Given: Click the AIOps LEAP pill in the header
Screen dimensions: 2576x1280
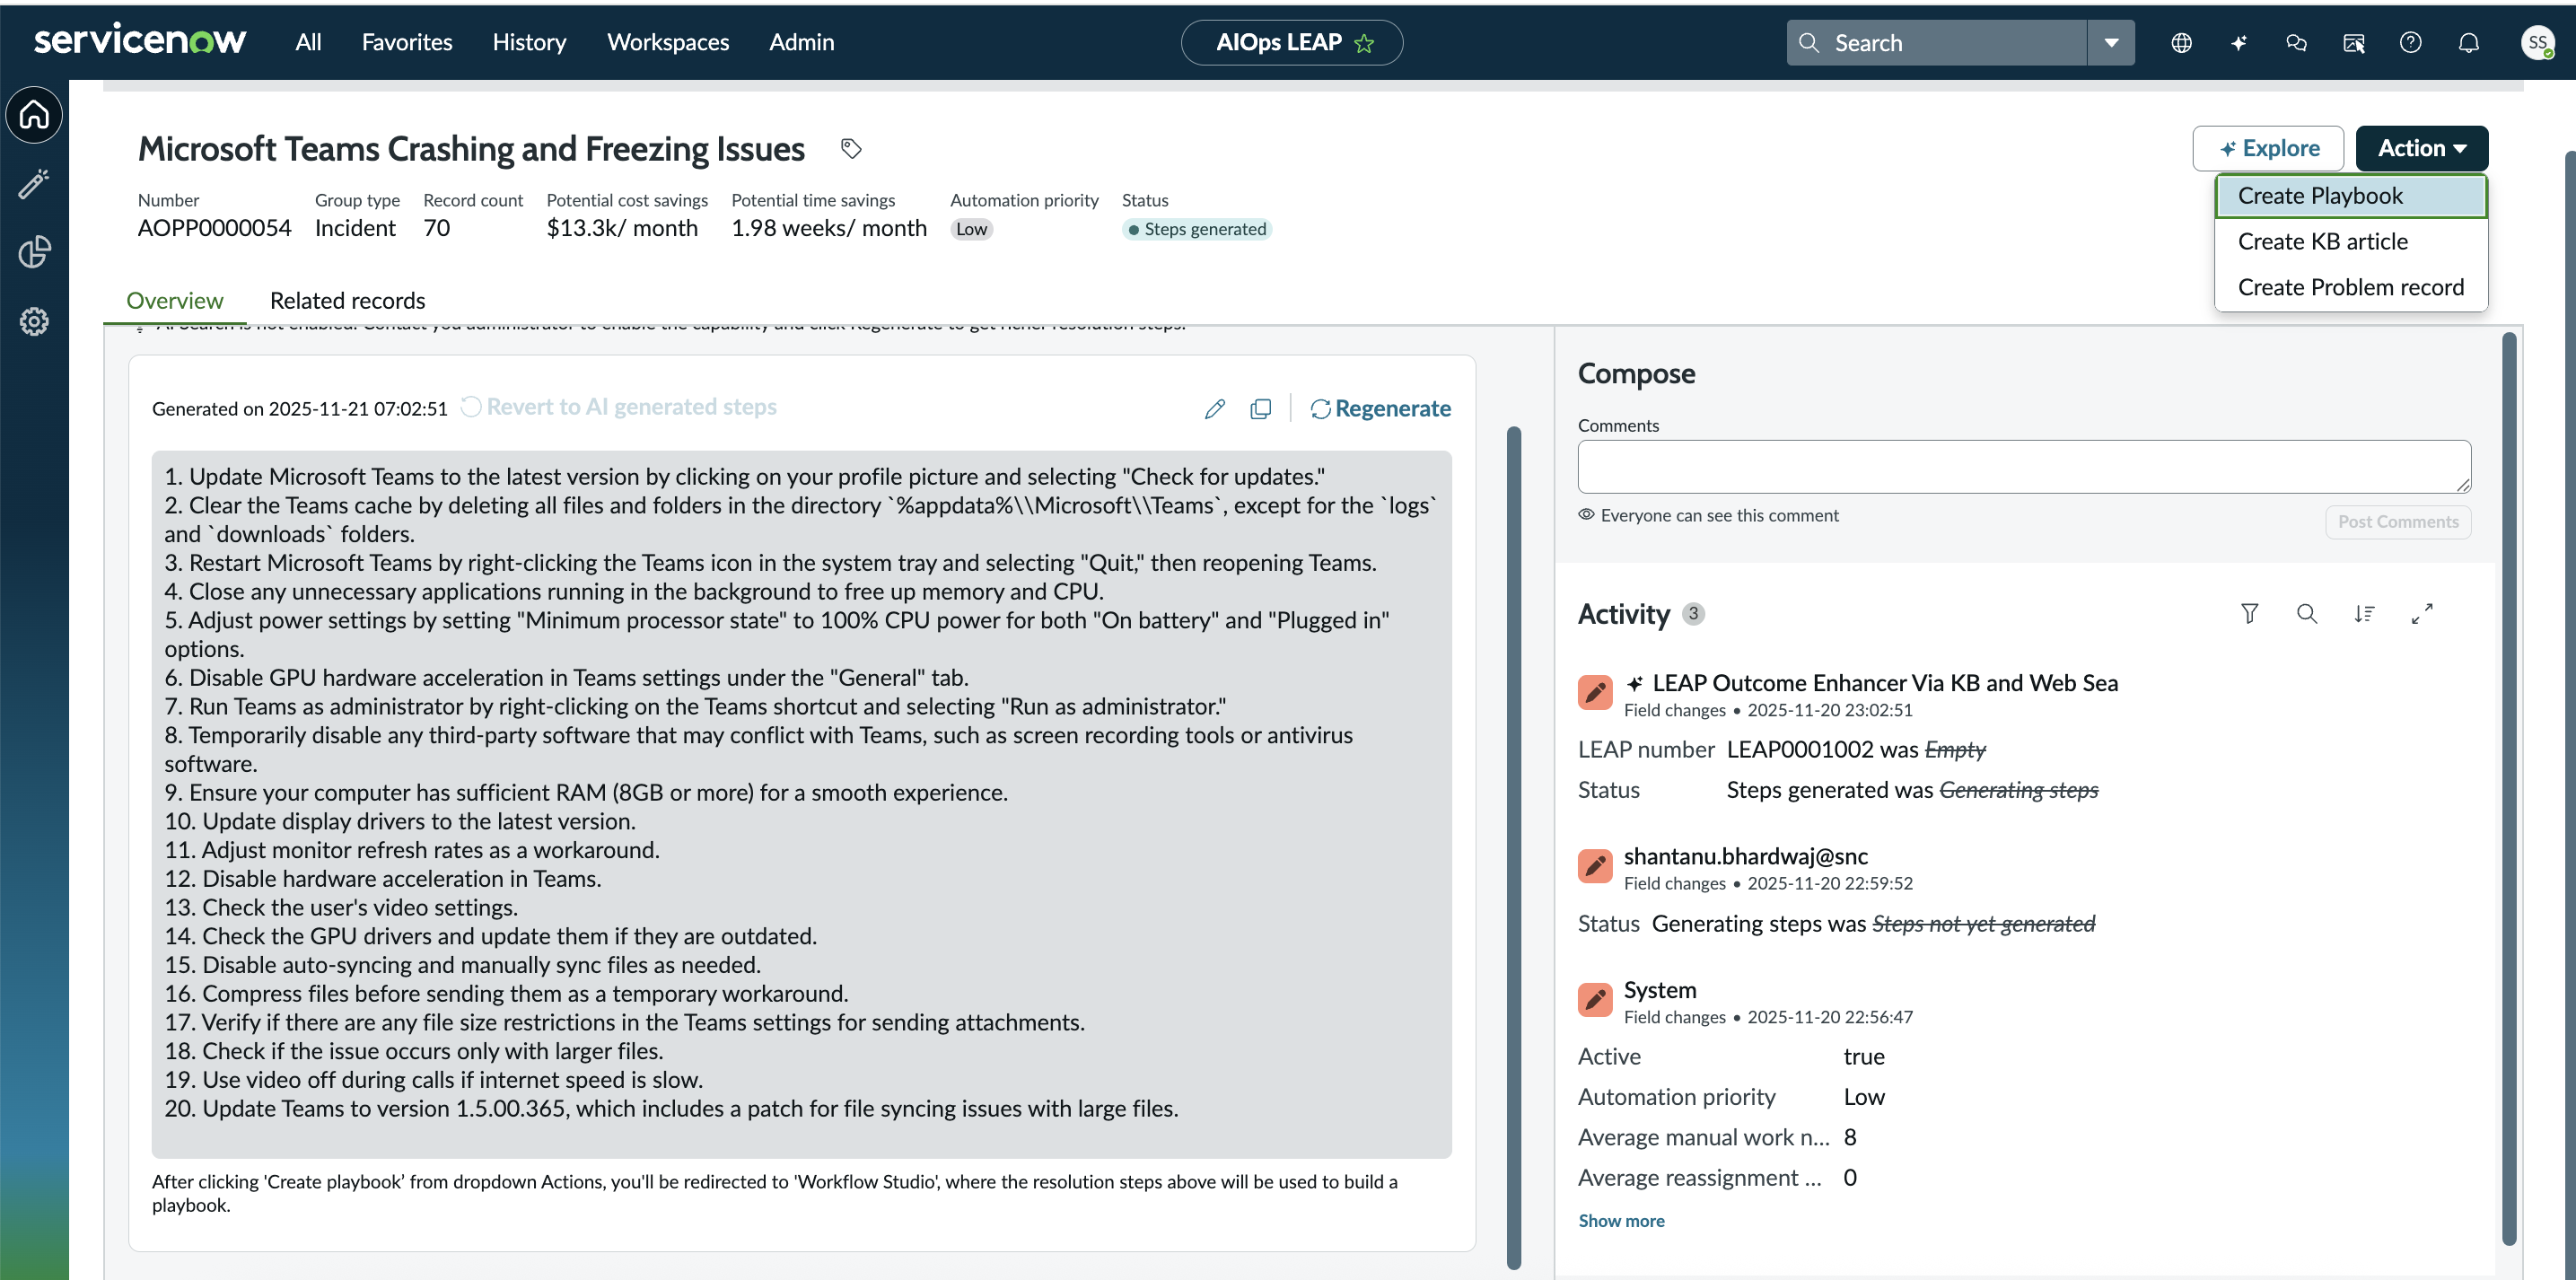Looking at the screenshot, I should [x=1291, y=43].
